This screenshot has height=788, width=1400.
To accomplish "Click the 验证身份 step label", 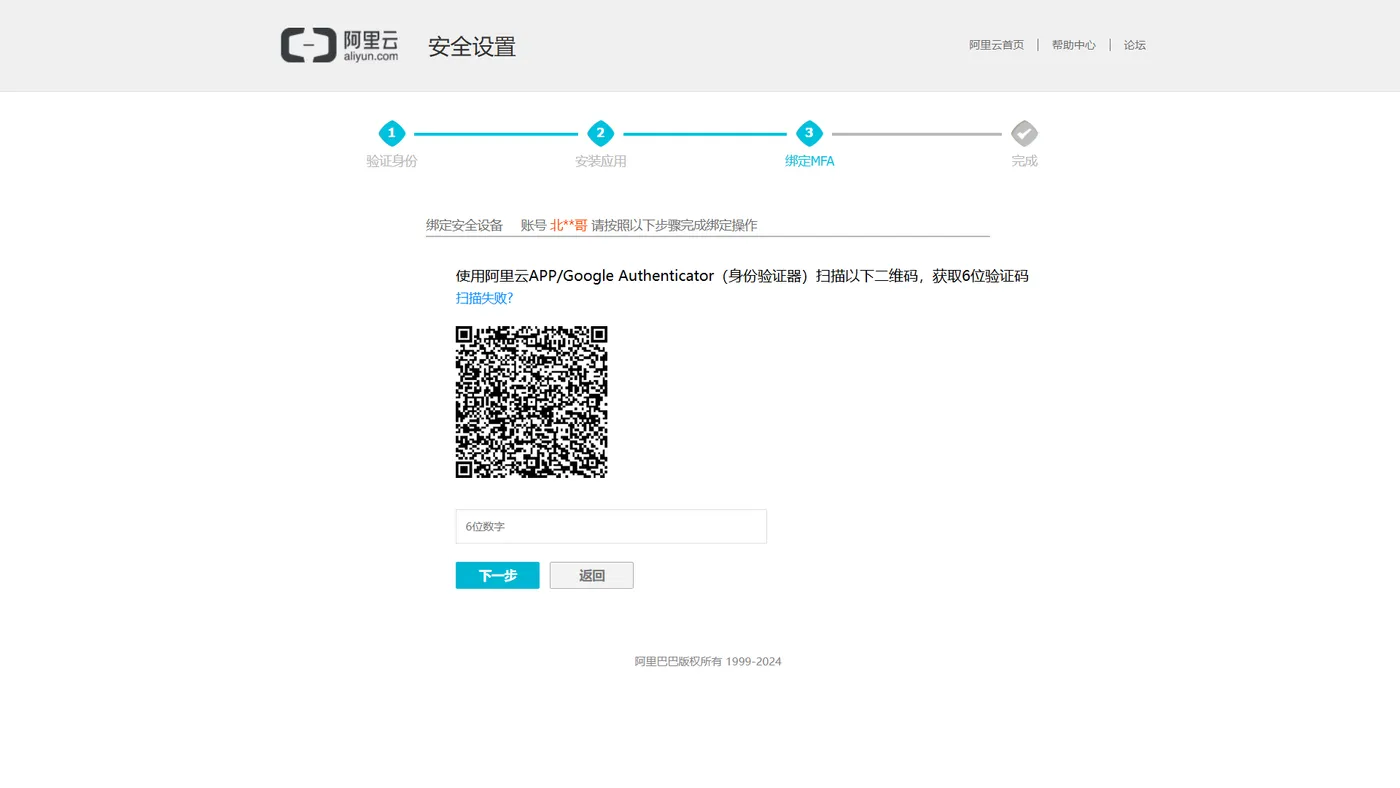I will point(391,161).
